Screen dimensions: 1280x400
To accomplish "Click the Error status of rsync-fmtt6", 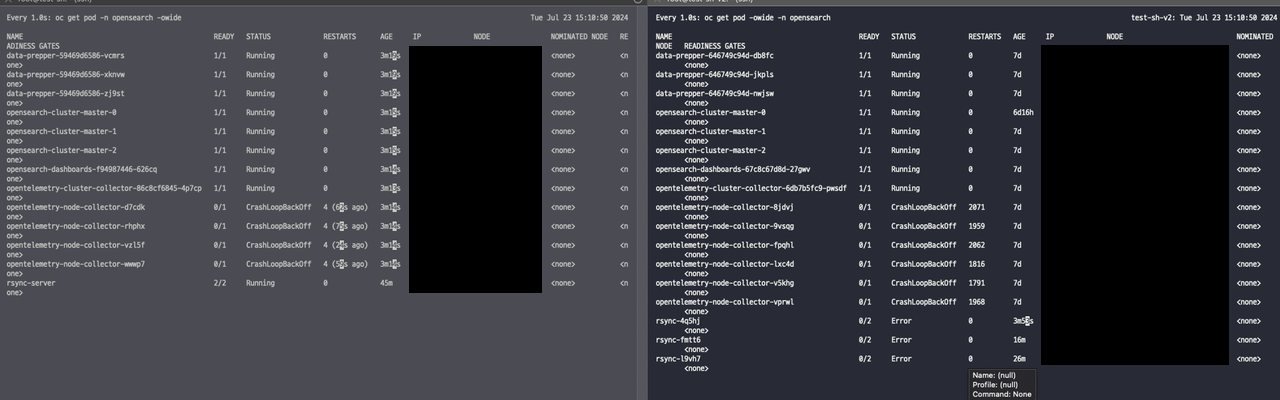I will tap(901, 341).
